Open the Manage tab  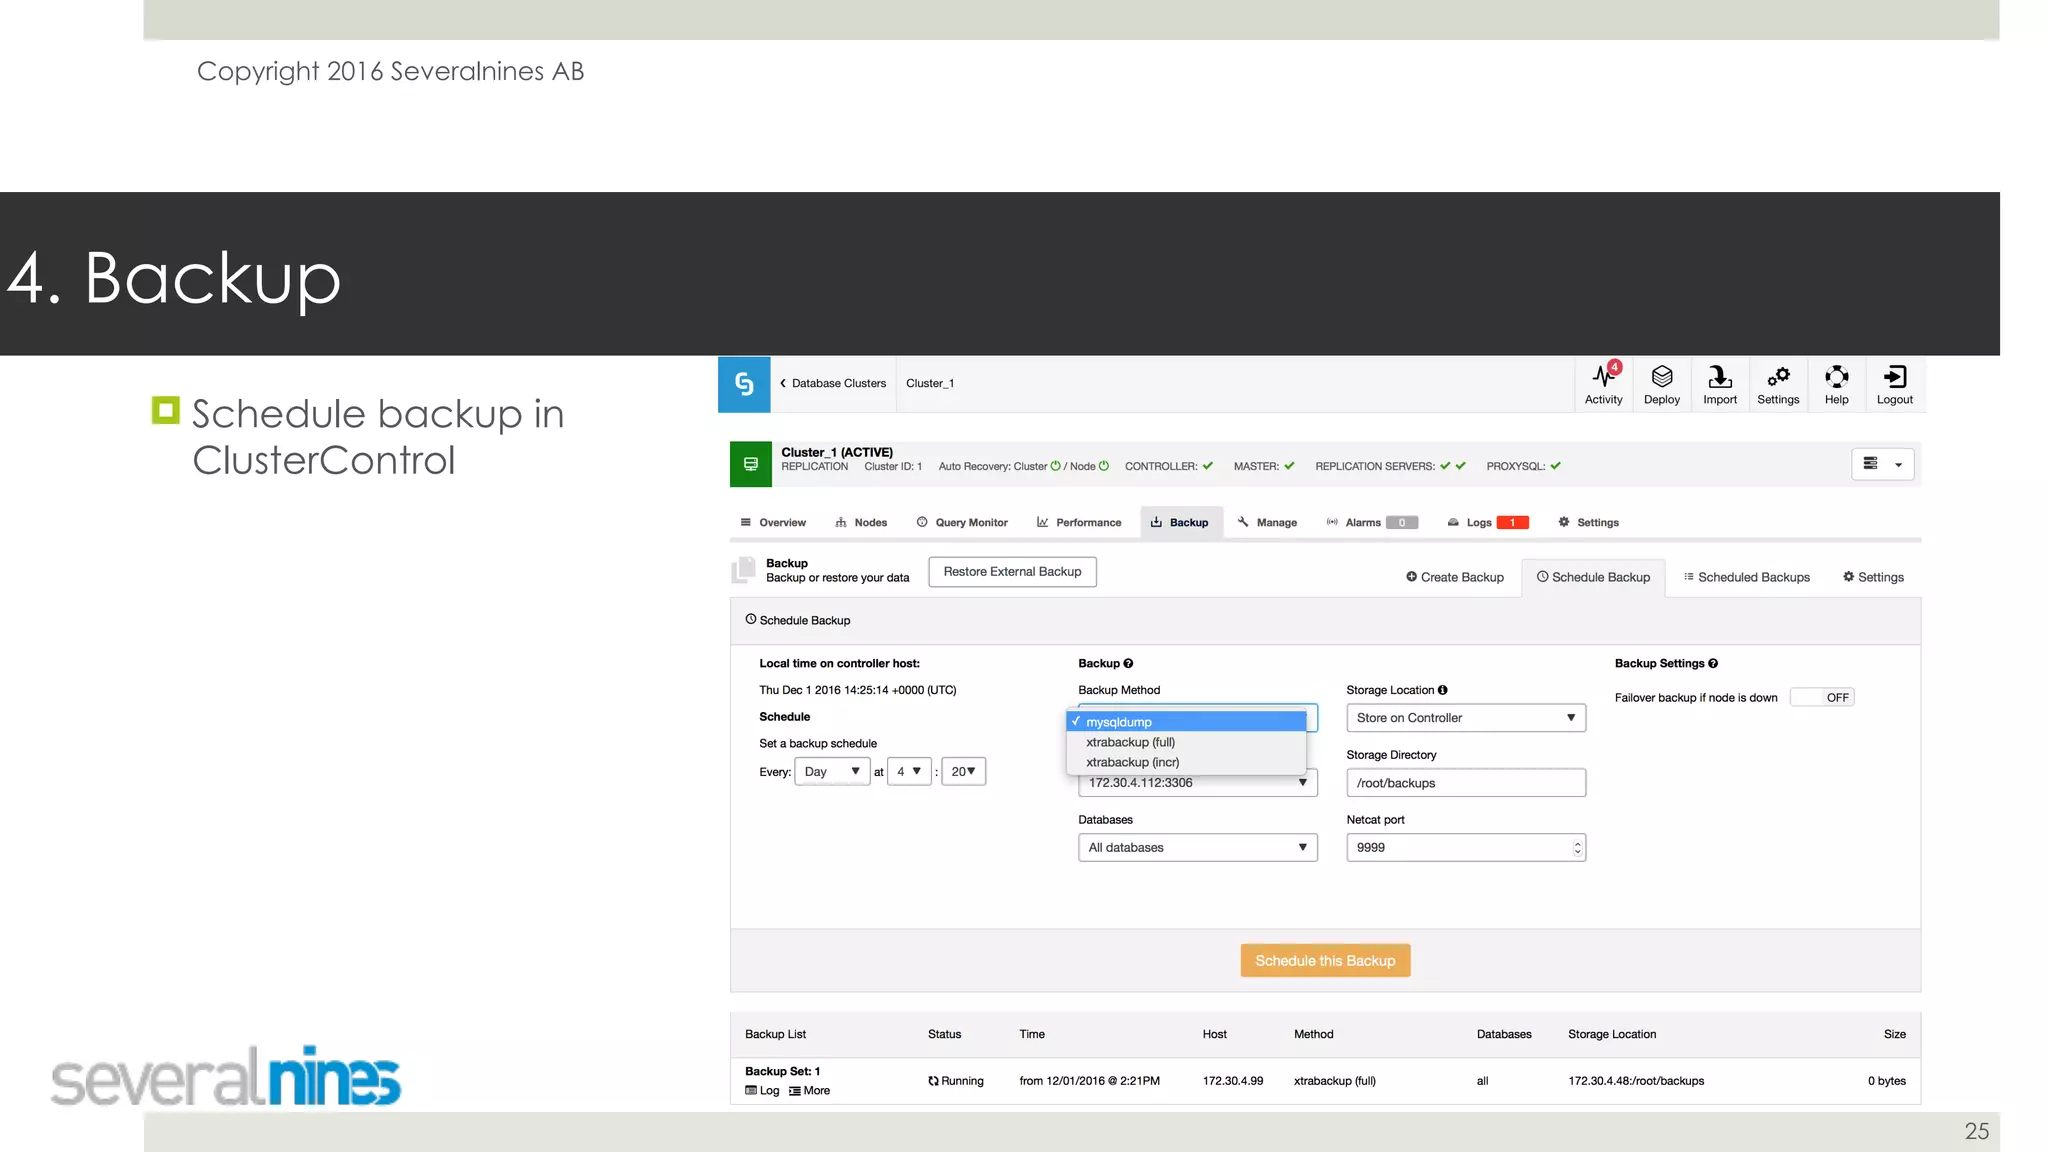coord(1267,522)
